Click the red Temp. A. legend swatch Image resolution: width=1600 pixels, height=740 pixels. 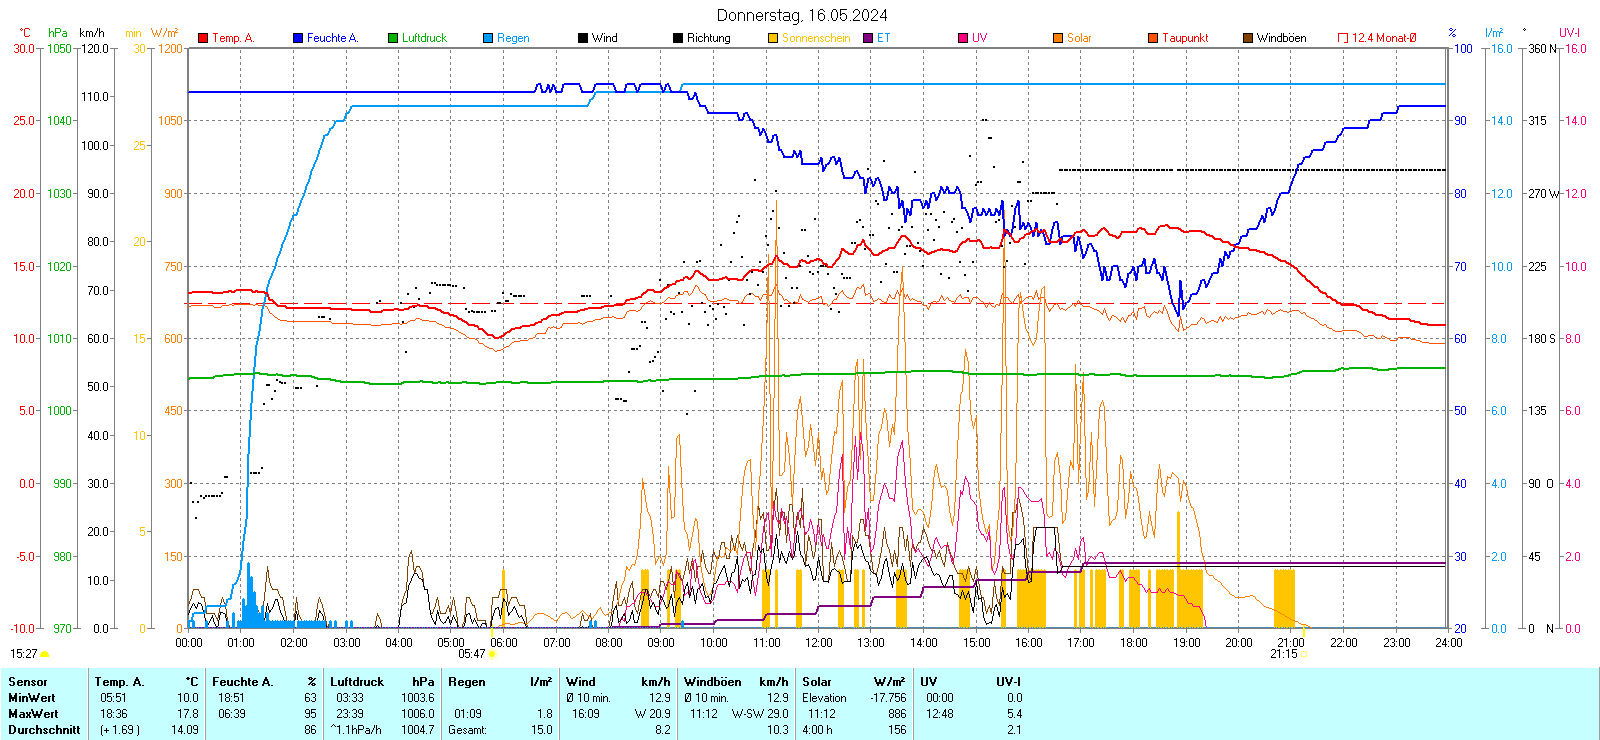point(203,38)
